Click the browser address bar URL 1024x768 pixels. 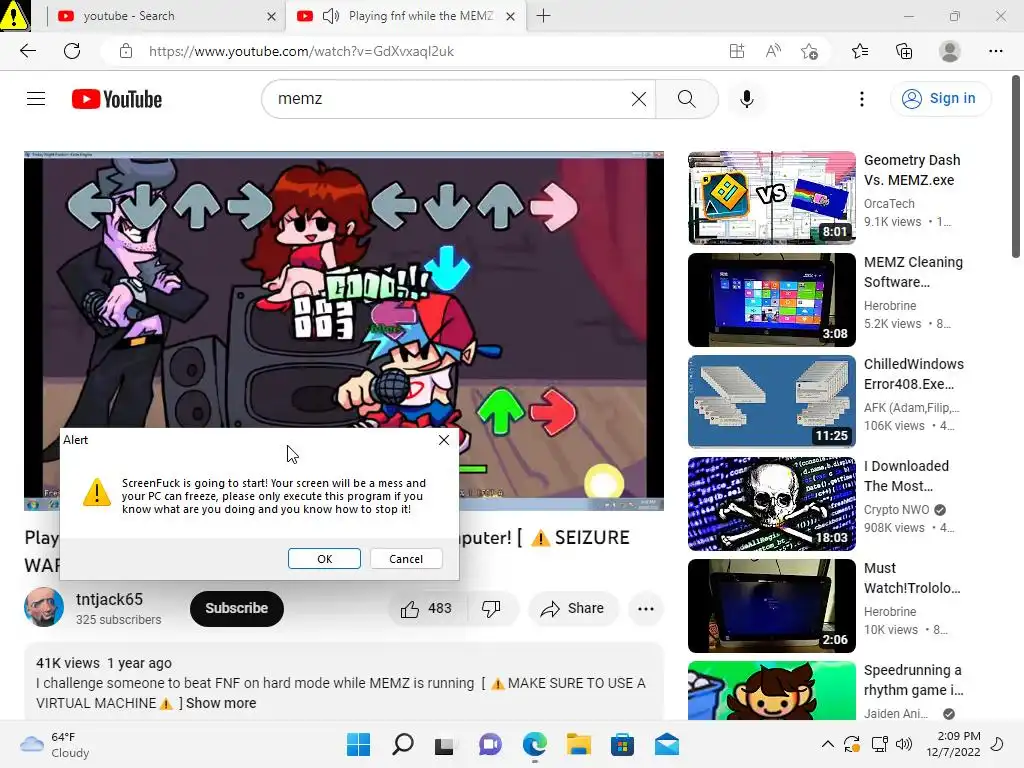(x=301, y=51)
